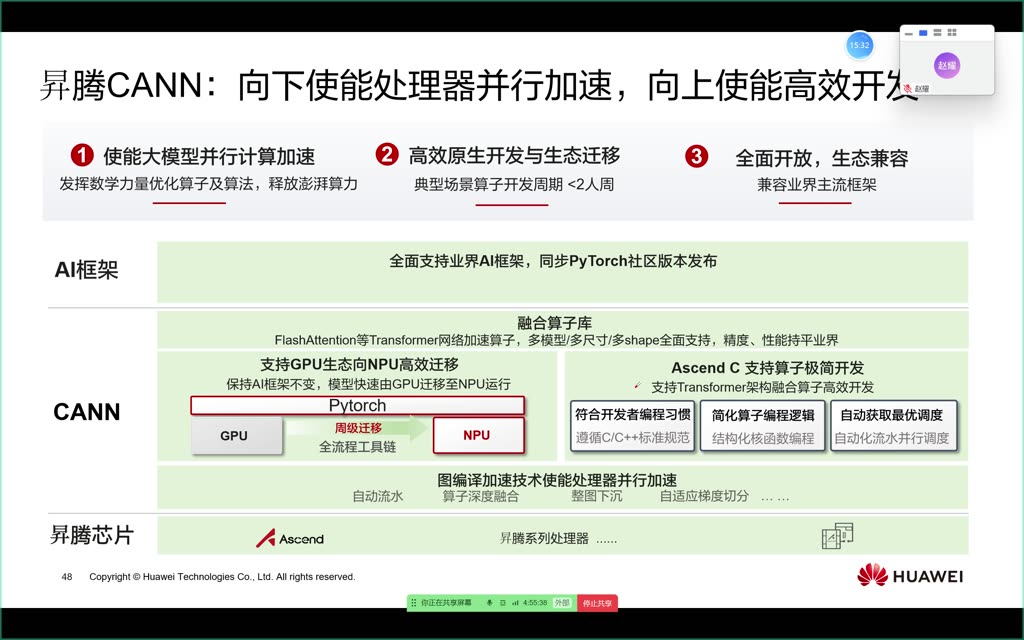Click the 自动获取最优调度 box

coord(892,425)
